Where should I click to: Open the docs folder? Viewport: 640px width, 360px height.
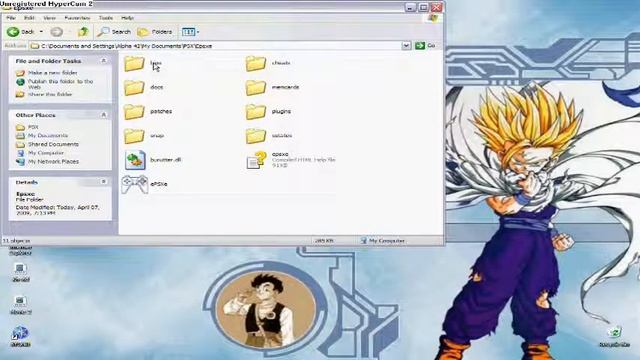pyautogui.click(x=134, y=87)
